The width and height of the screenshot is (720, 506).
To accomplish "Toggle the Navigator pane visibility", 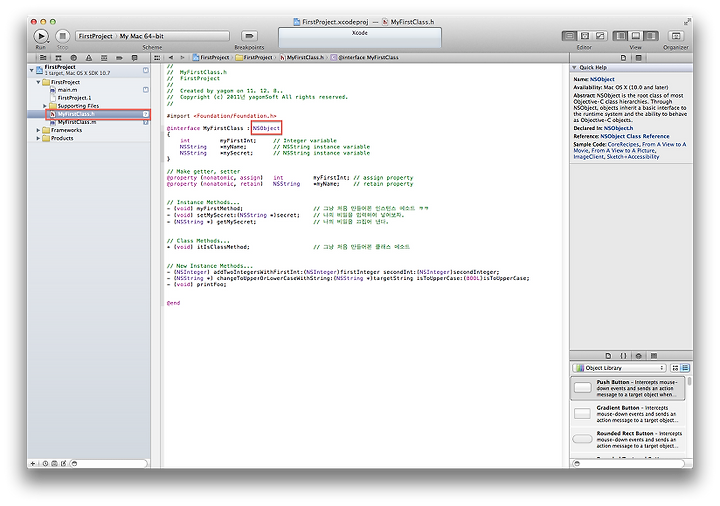I will tap(620, 36).
